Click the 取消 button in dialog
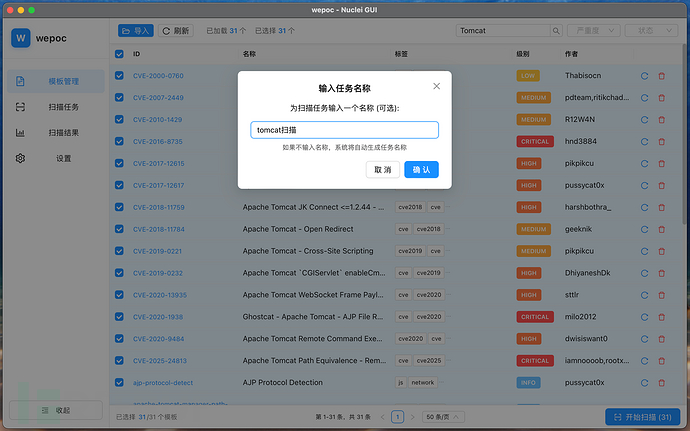Screen dimensions: 690x431 tap(383, 170)
